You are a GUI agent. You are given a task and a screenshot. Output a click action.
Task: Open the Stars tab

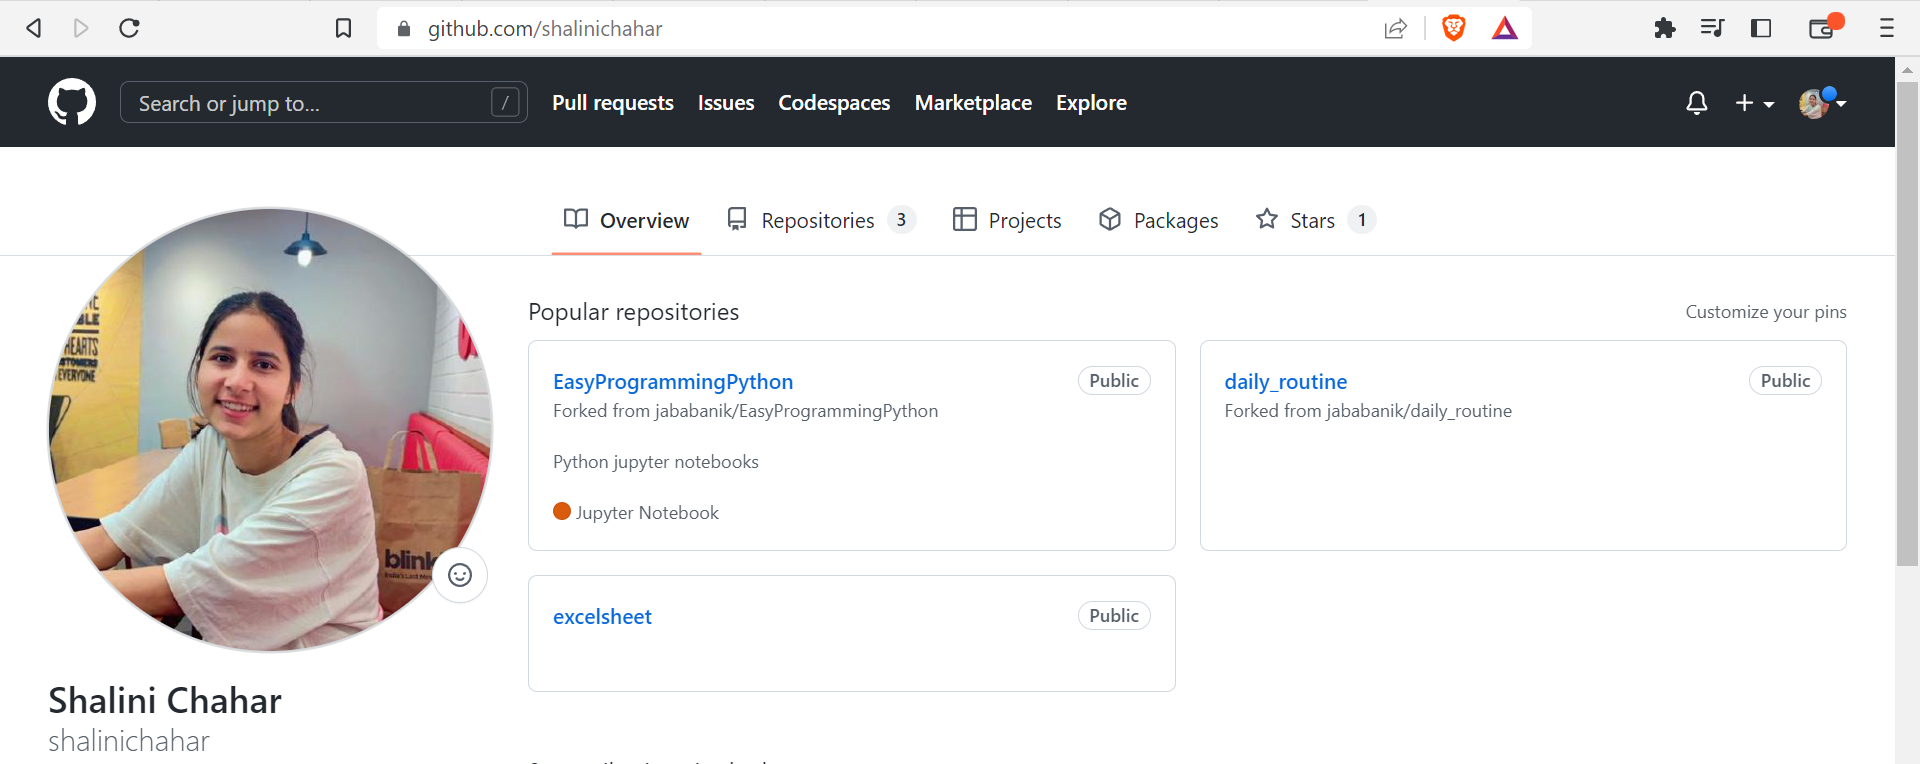1312,220
